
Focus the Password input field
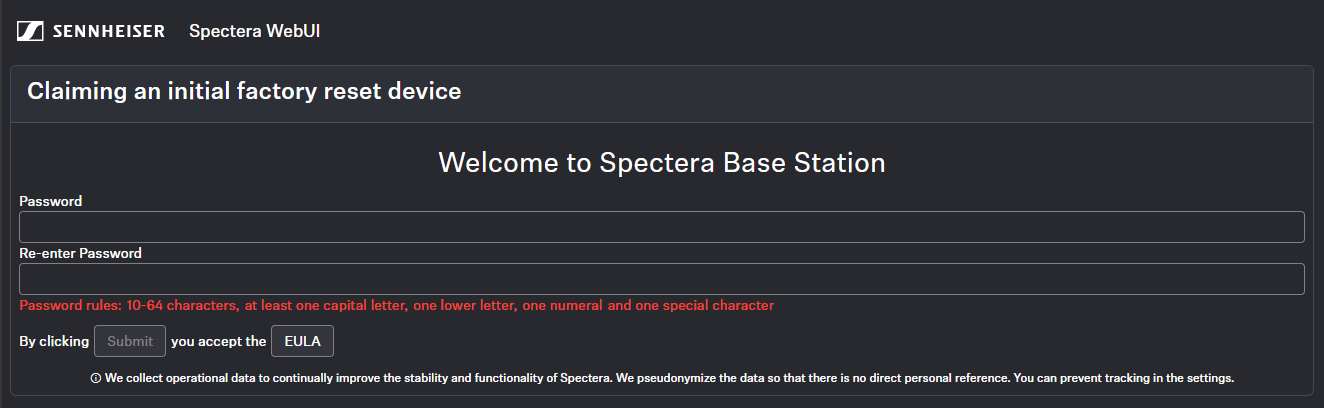[662, 227]
